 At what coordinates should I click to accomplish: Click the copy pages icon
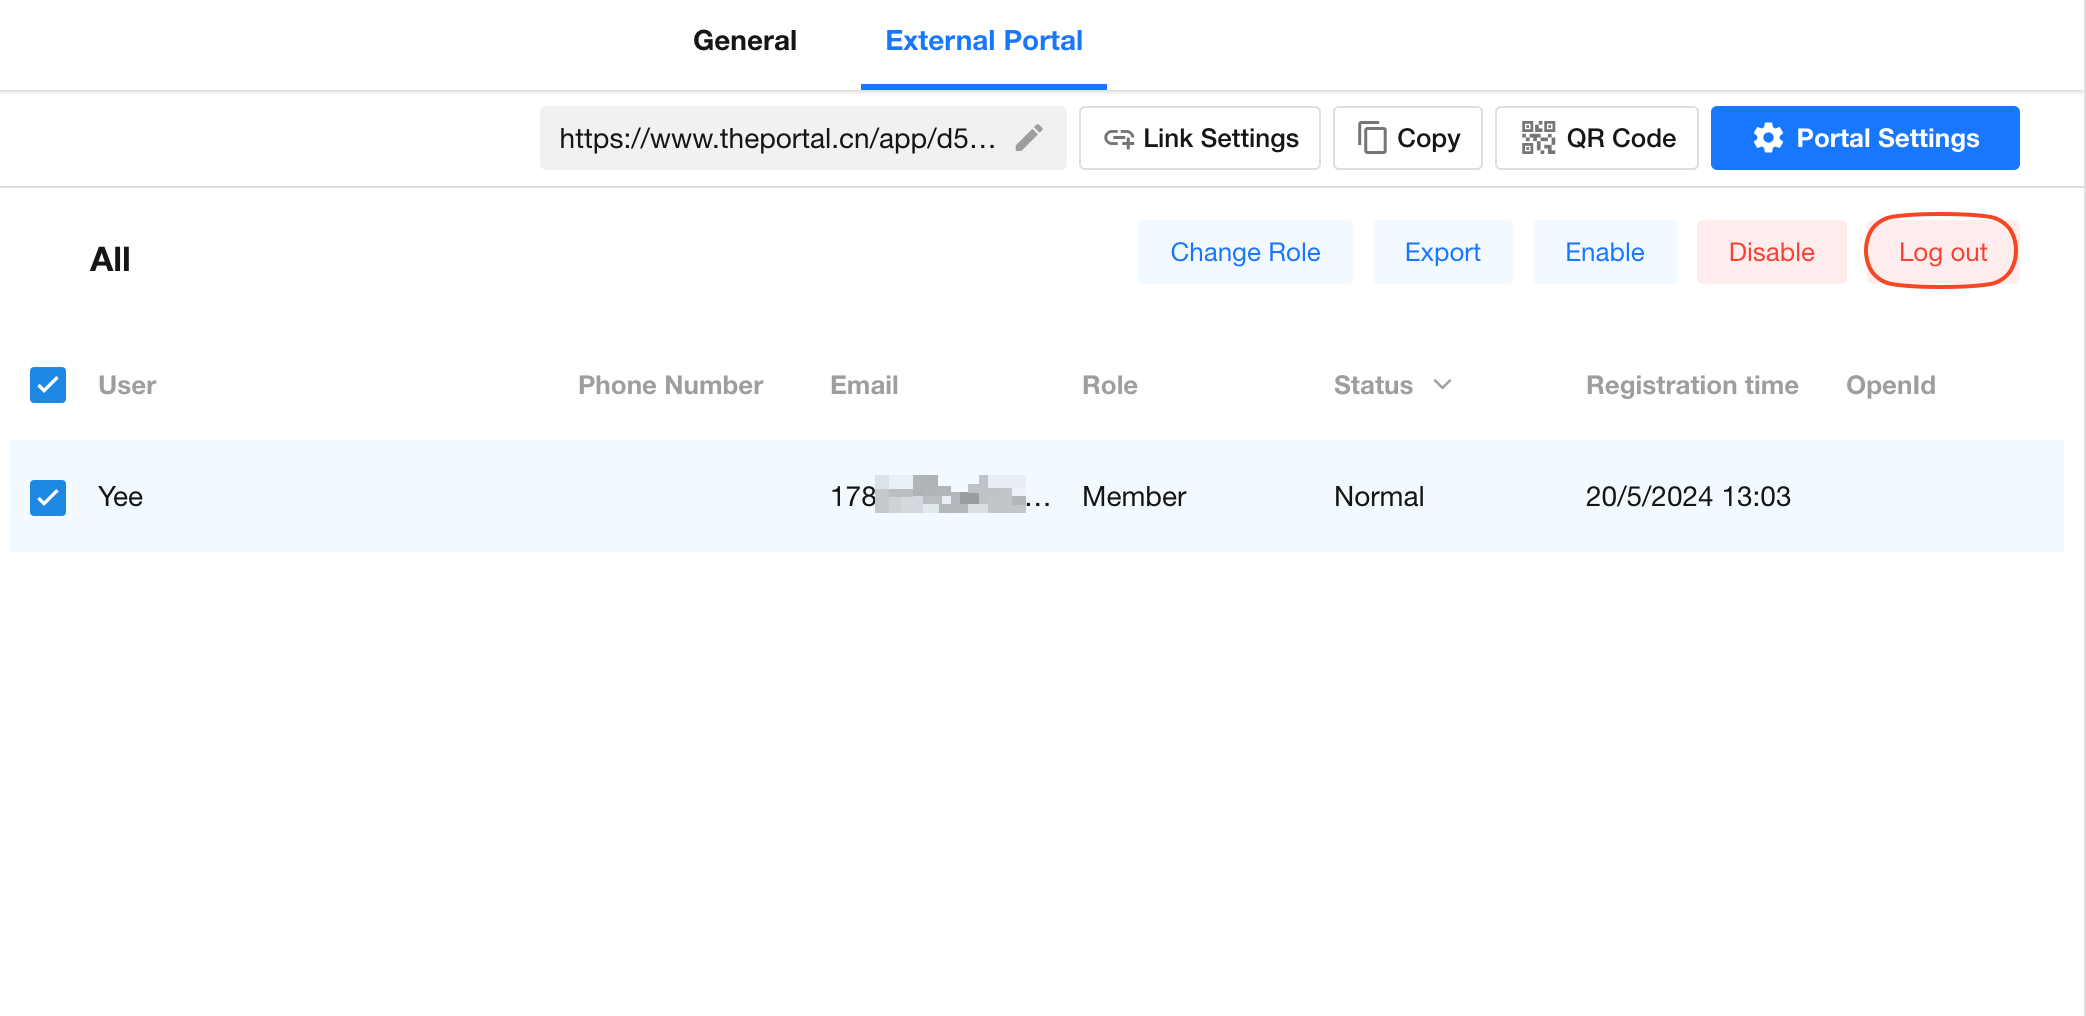coord(1372,138)
